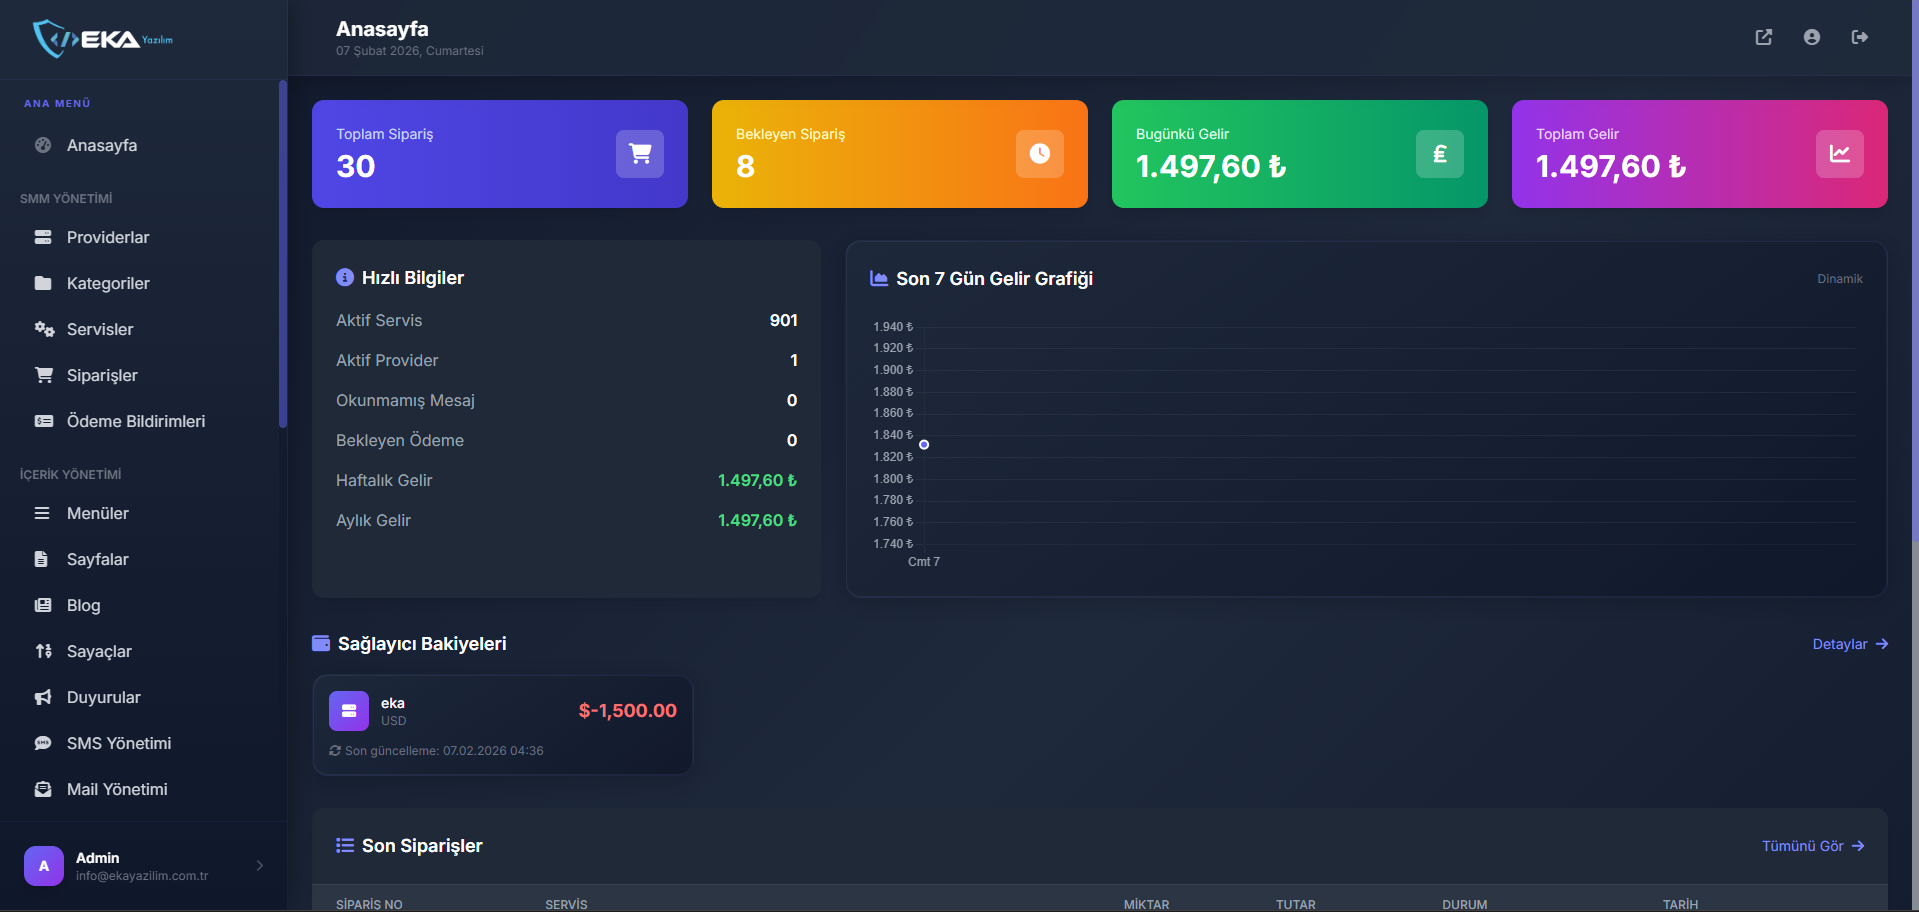Go to Siparişler menu item

pyautogui.click(x=102, y=375)
